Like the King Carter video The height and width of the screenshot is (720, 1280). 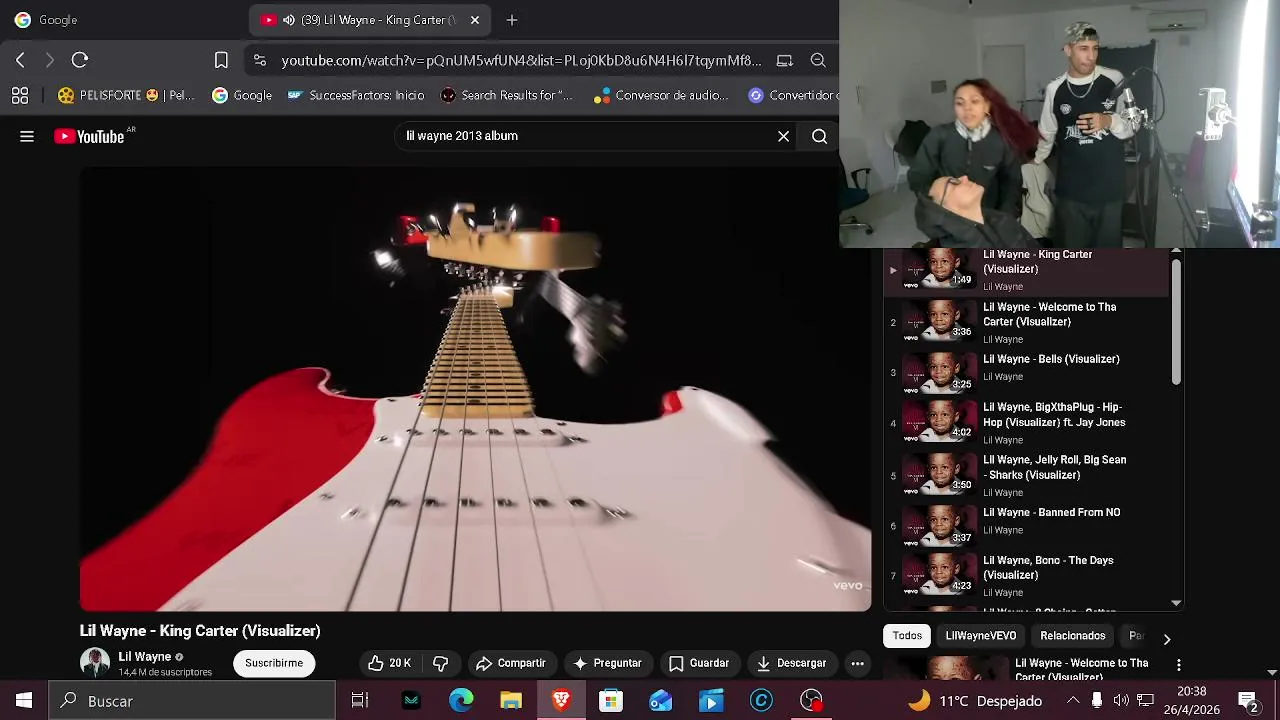[x=389, y=663]
